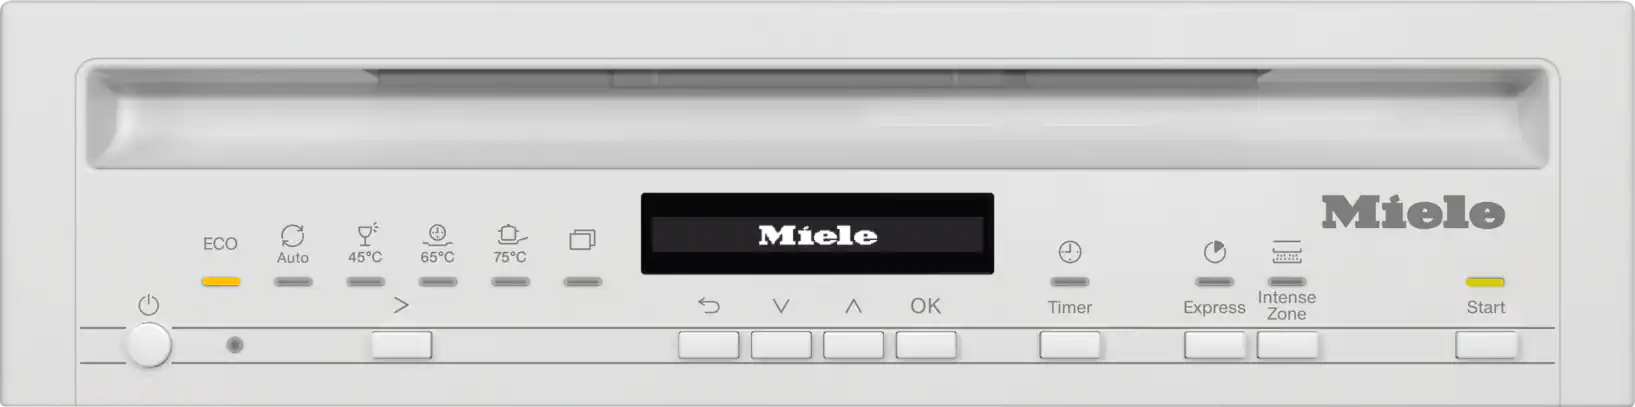This screenshot has width=1635, height=407.
Task: Toggle the Express option button
Action: tap(1215, 345)
